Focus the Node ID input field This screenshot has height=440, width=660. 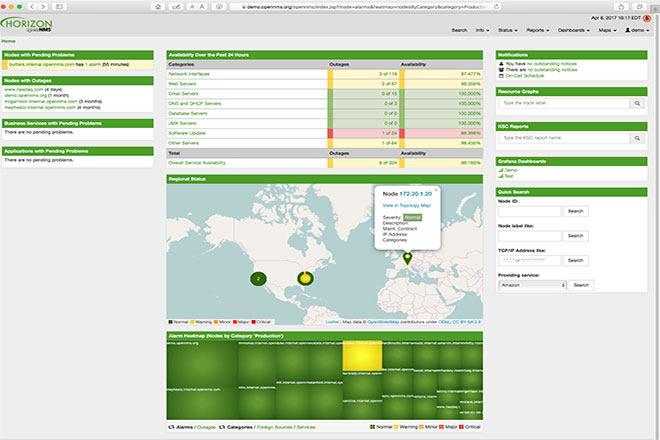coord(530,211)
